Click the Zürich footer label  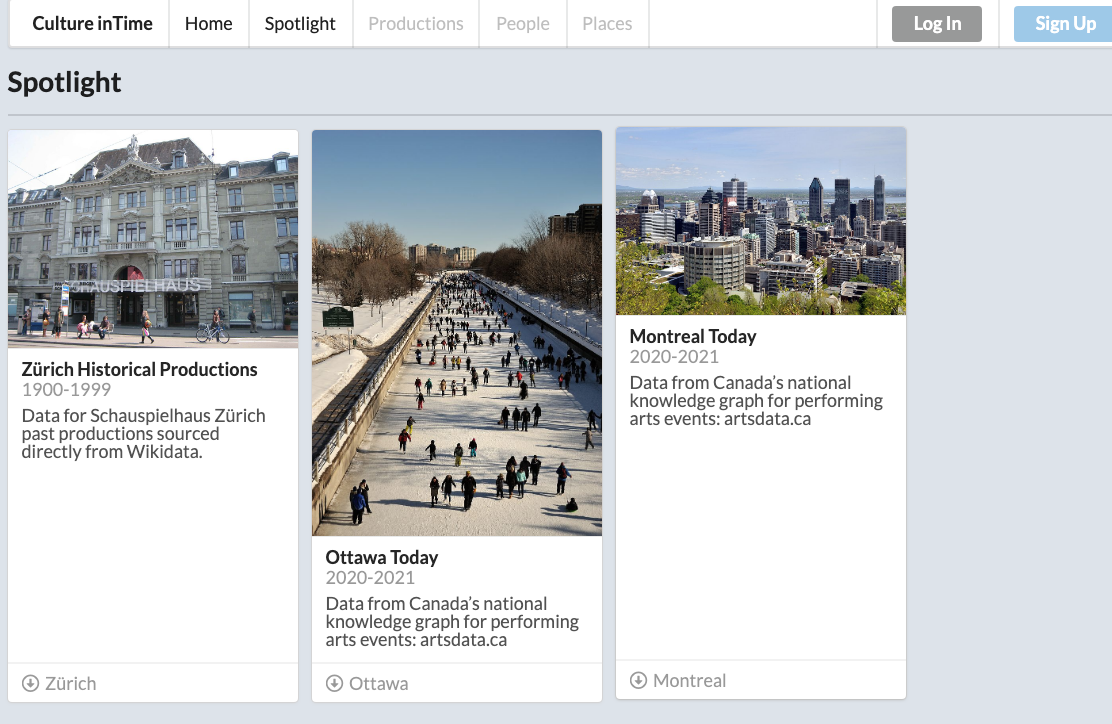[x=71, y=683]
